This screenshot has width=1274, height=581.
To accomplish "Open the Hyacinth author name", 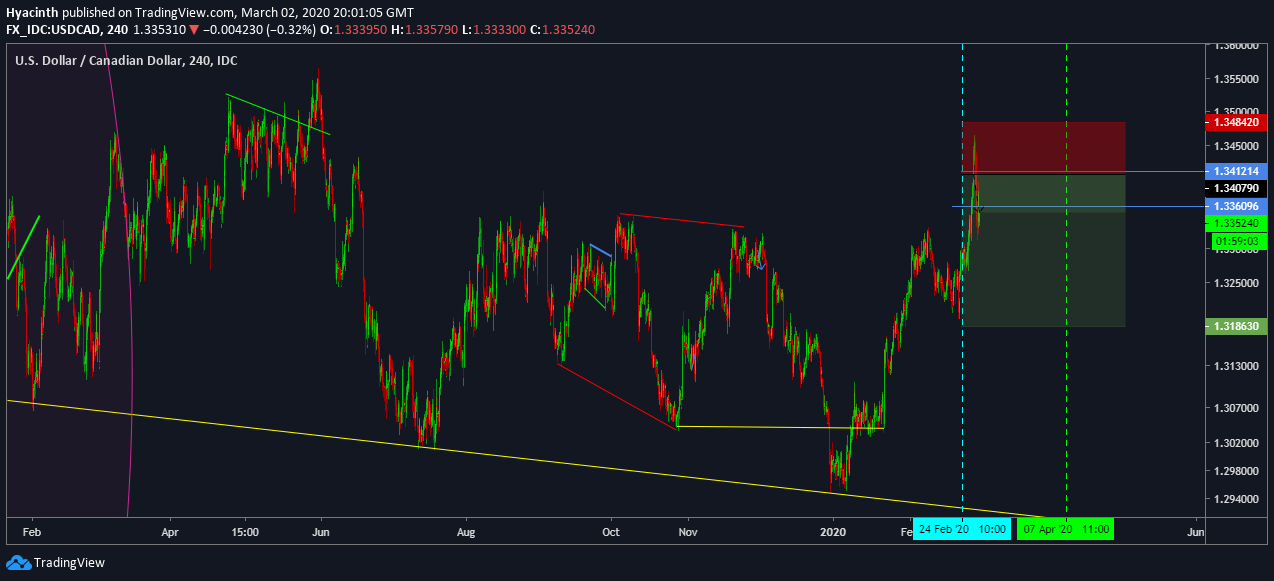I will point(31,11).
